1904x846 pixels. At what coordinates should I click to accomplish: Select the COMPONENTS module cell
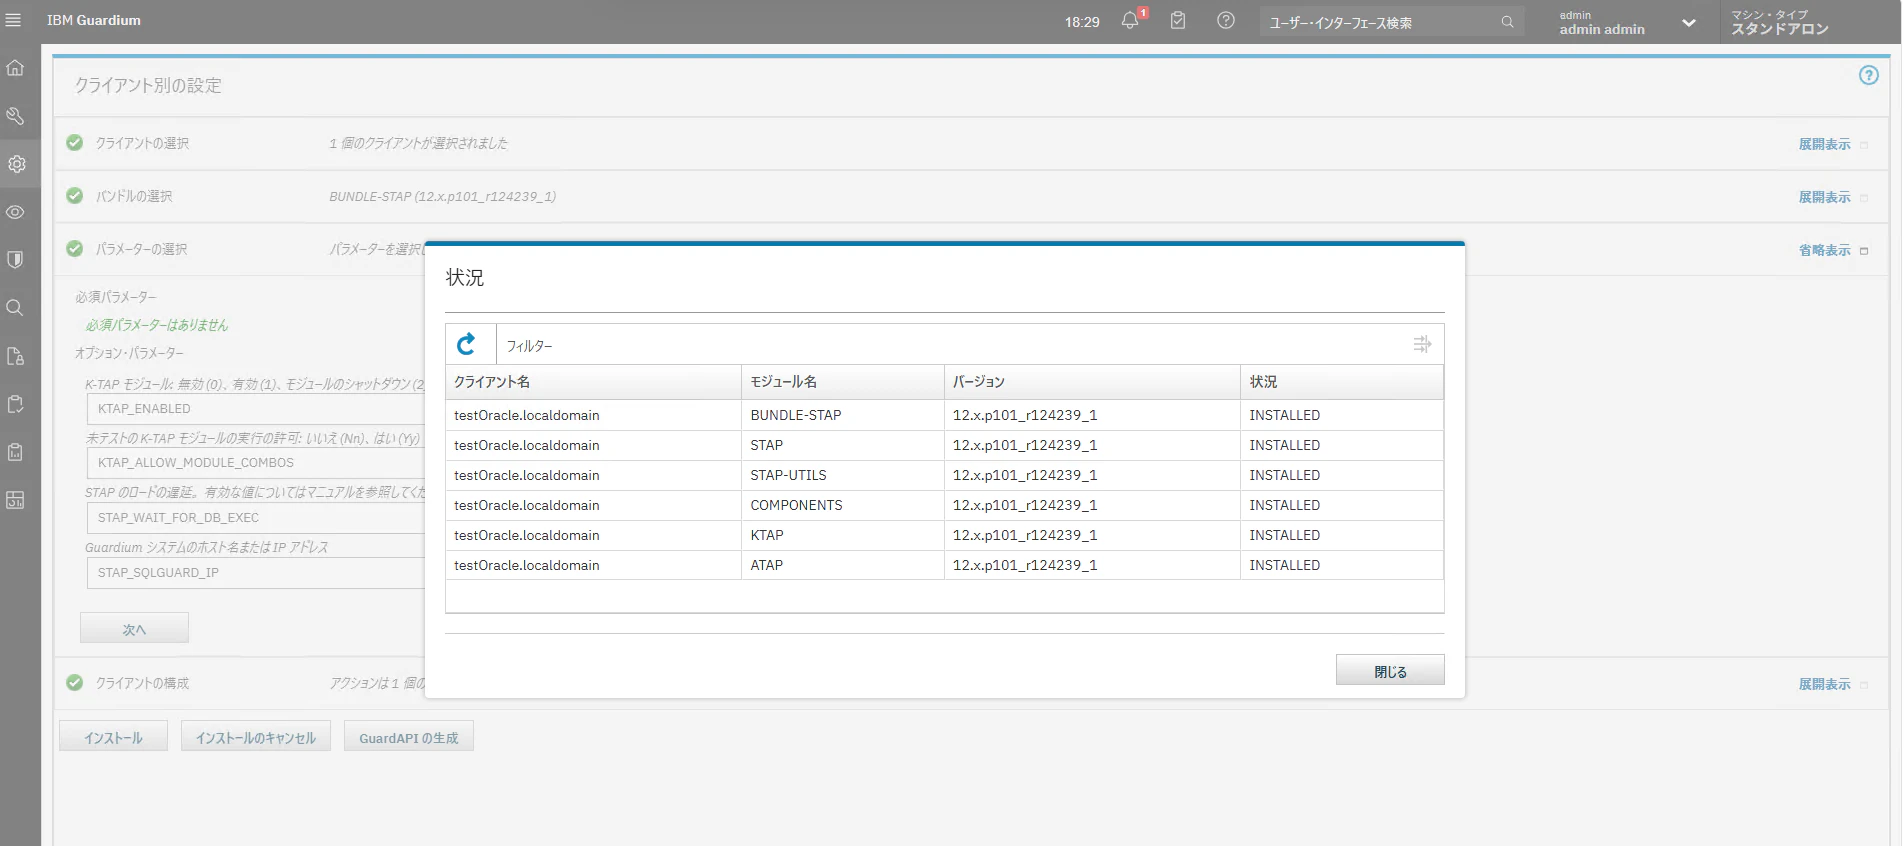843,505
